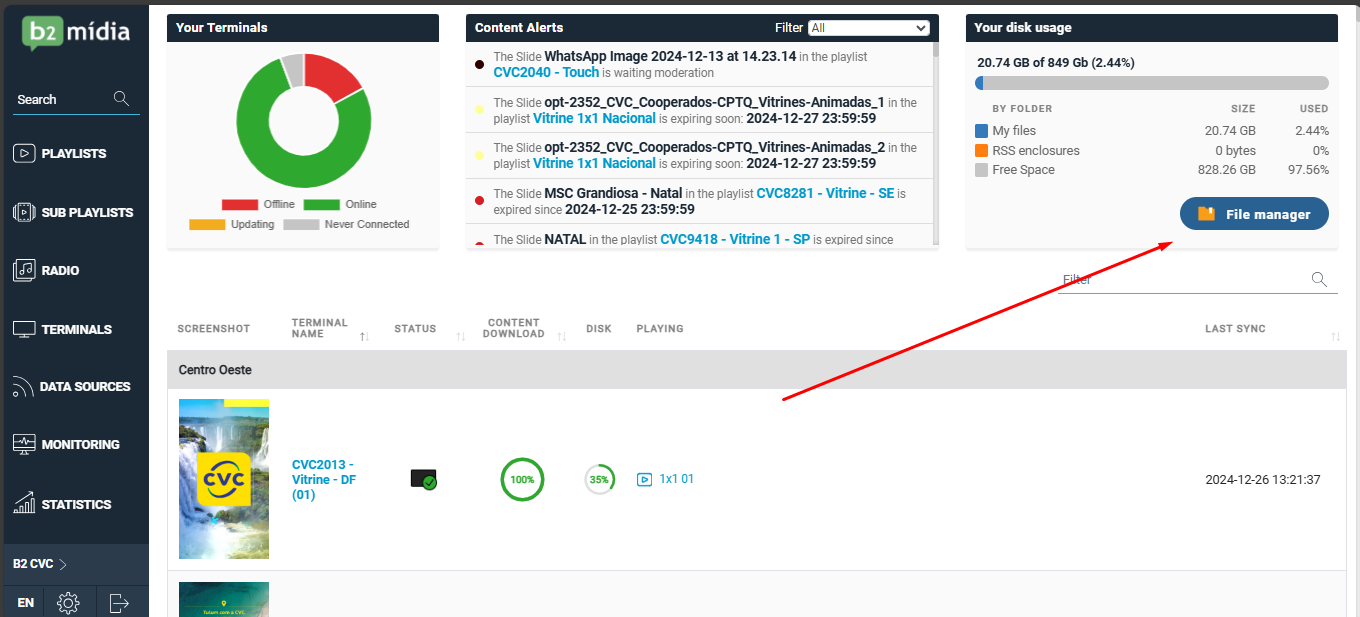Viewport: 1360px width, 617px height.
Task: Click the last sync time 2024-12-26 13:21:37
Action: [1263, 480]
